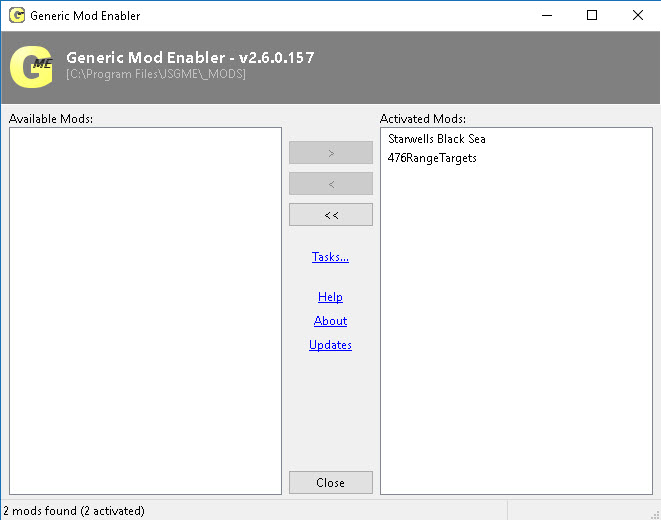661x520 pixels.
Task: Click the disable mod '<' button
Action: 331,184
